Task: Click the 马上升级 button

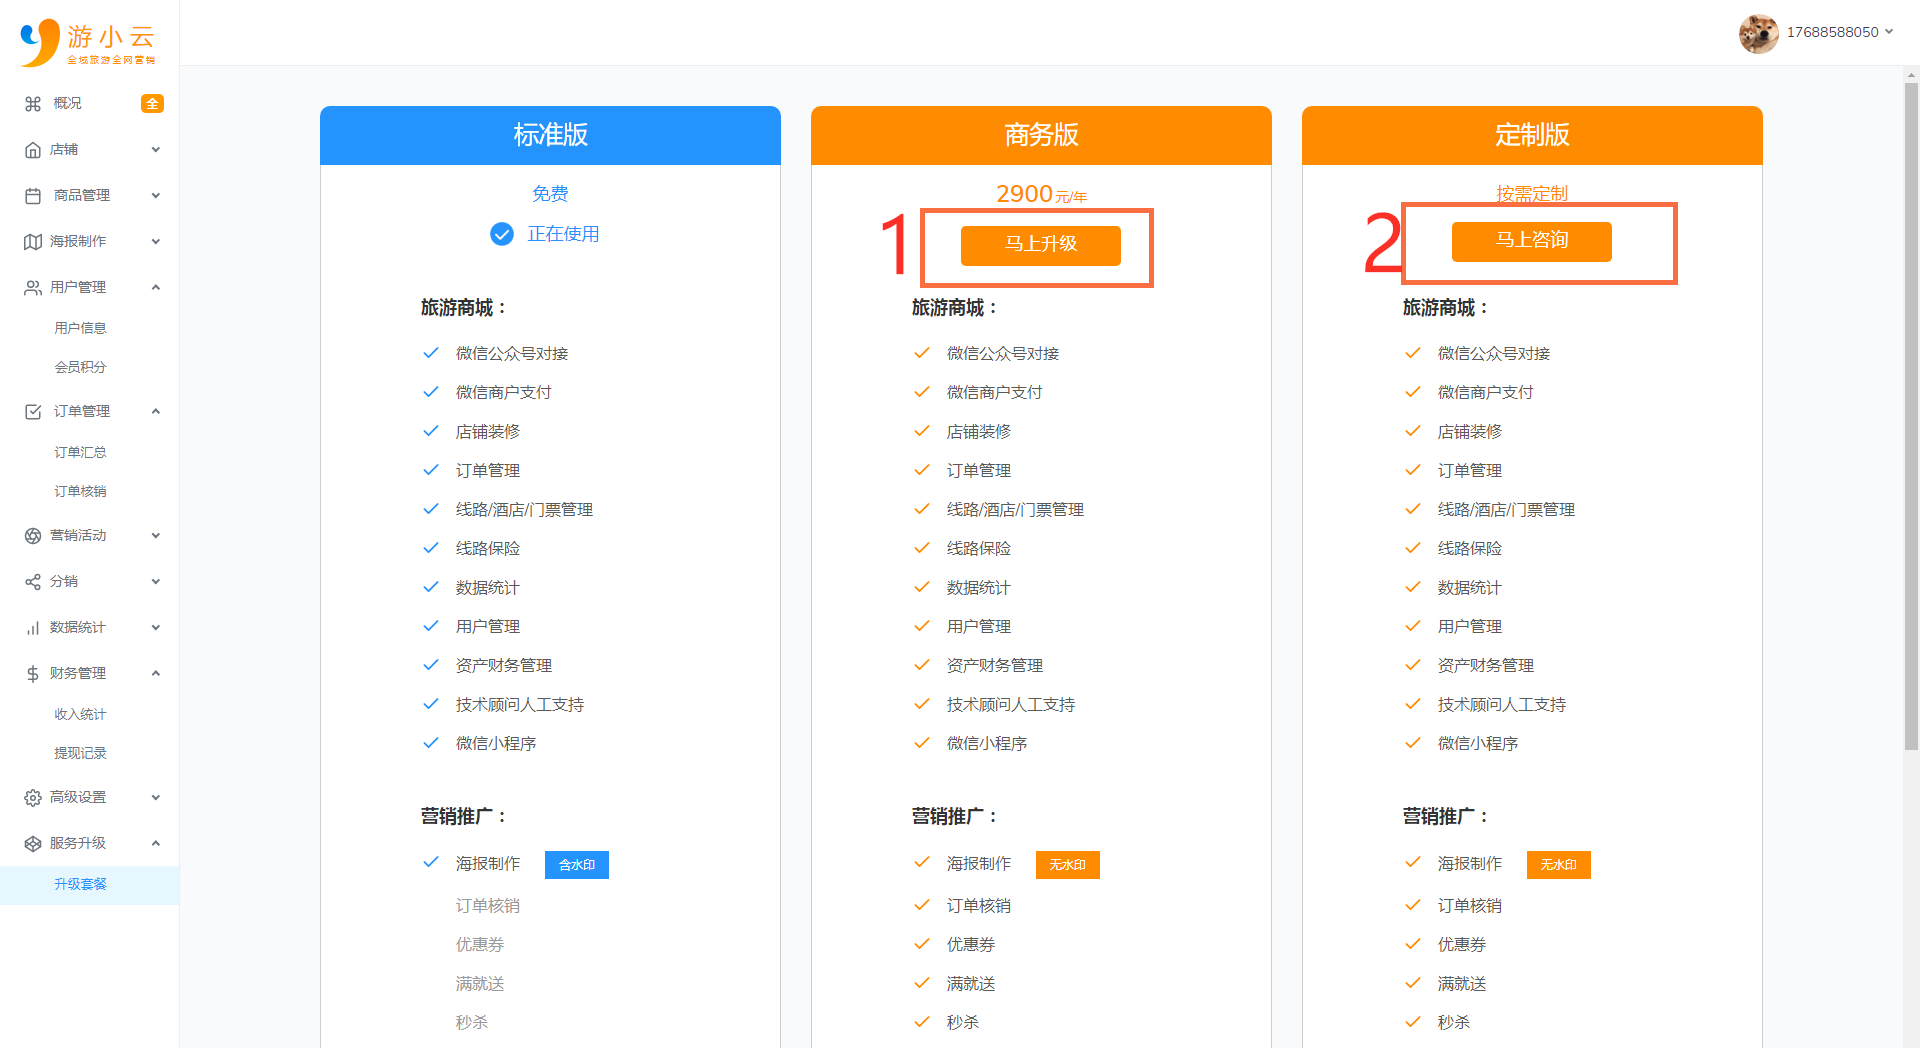Action: [x=1041, y=245]
